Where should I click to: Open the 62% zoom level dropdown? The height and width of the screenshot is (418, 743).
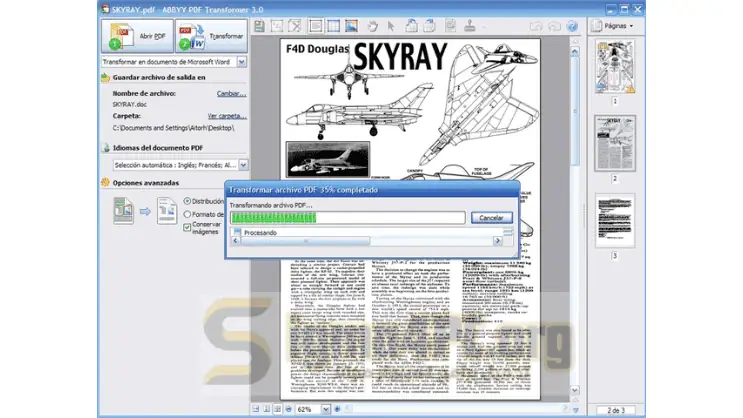click(x=326, y=409)
